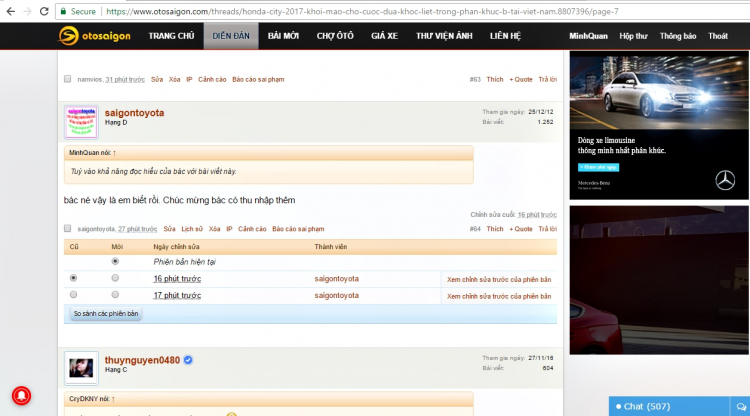This screenshot has width=750, height=416.
Task: Click Thoát to log out
Action: (718, 36)
